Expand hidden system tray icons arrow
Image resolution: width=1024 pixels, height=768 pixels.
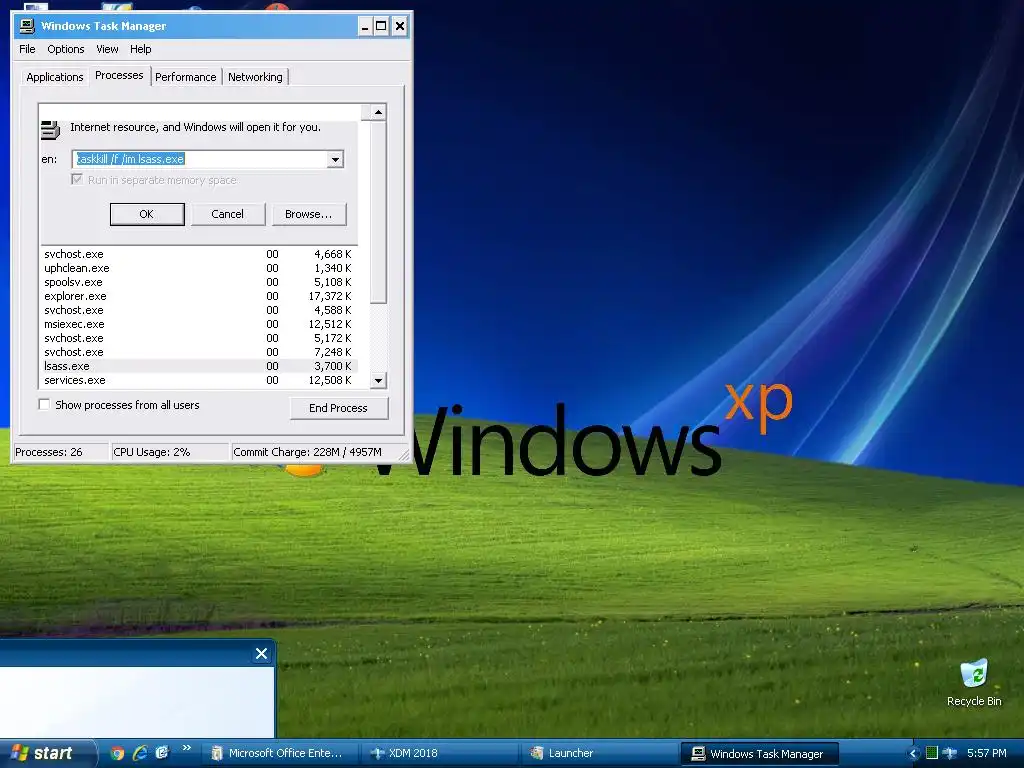tap(913, 754)
